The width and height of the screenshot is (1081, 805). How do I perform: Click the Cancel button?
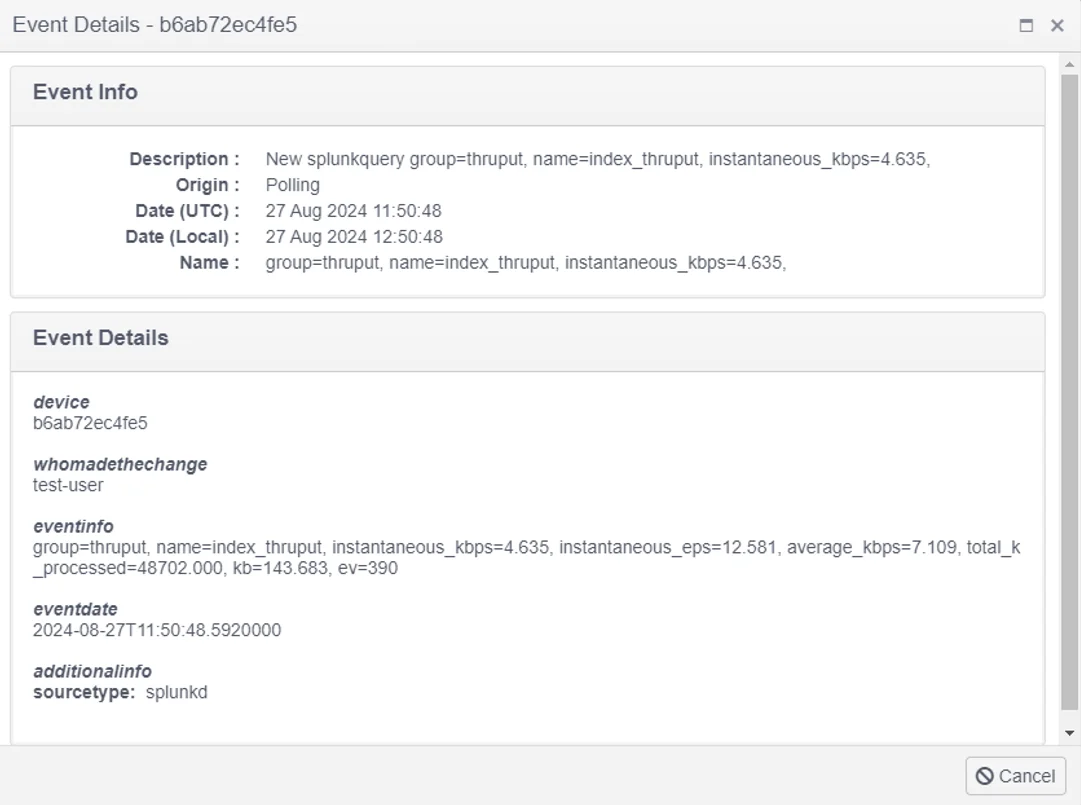(1016, 776)
